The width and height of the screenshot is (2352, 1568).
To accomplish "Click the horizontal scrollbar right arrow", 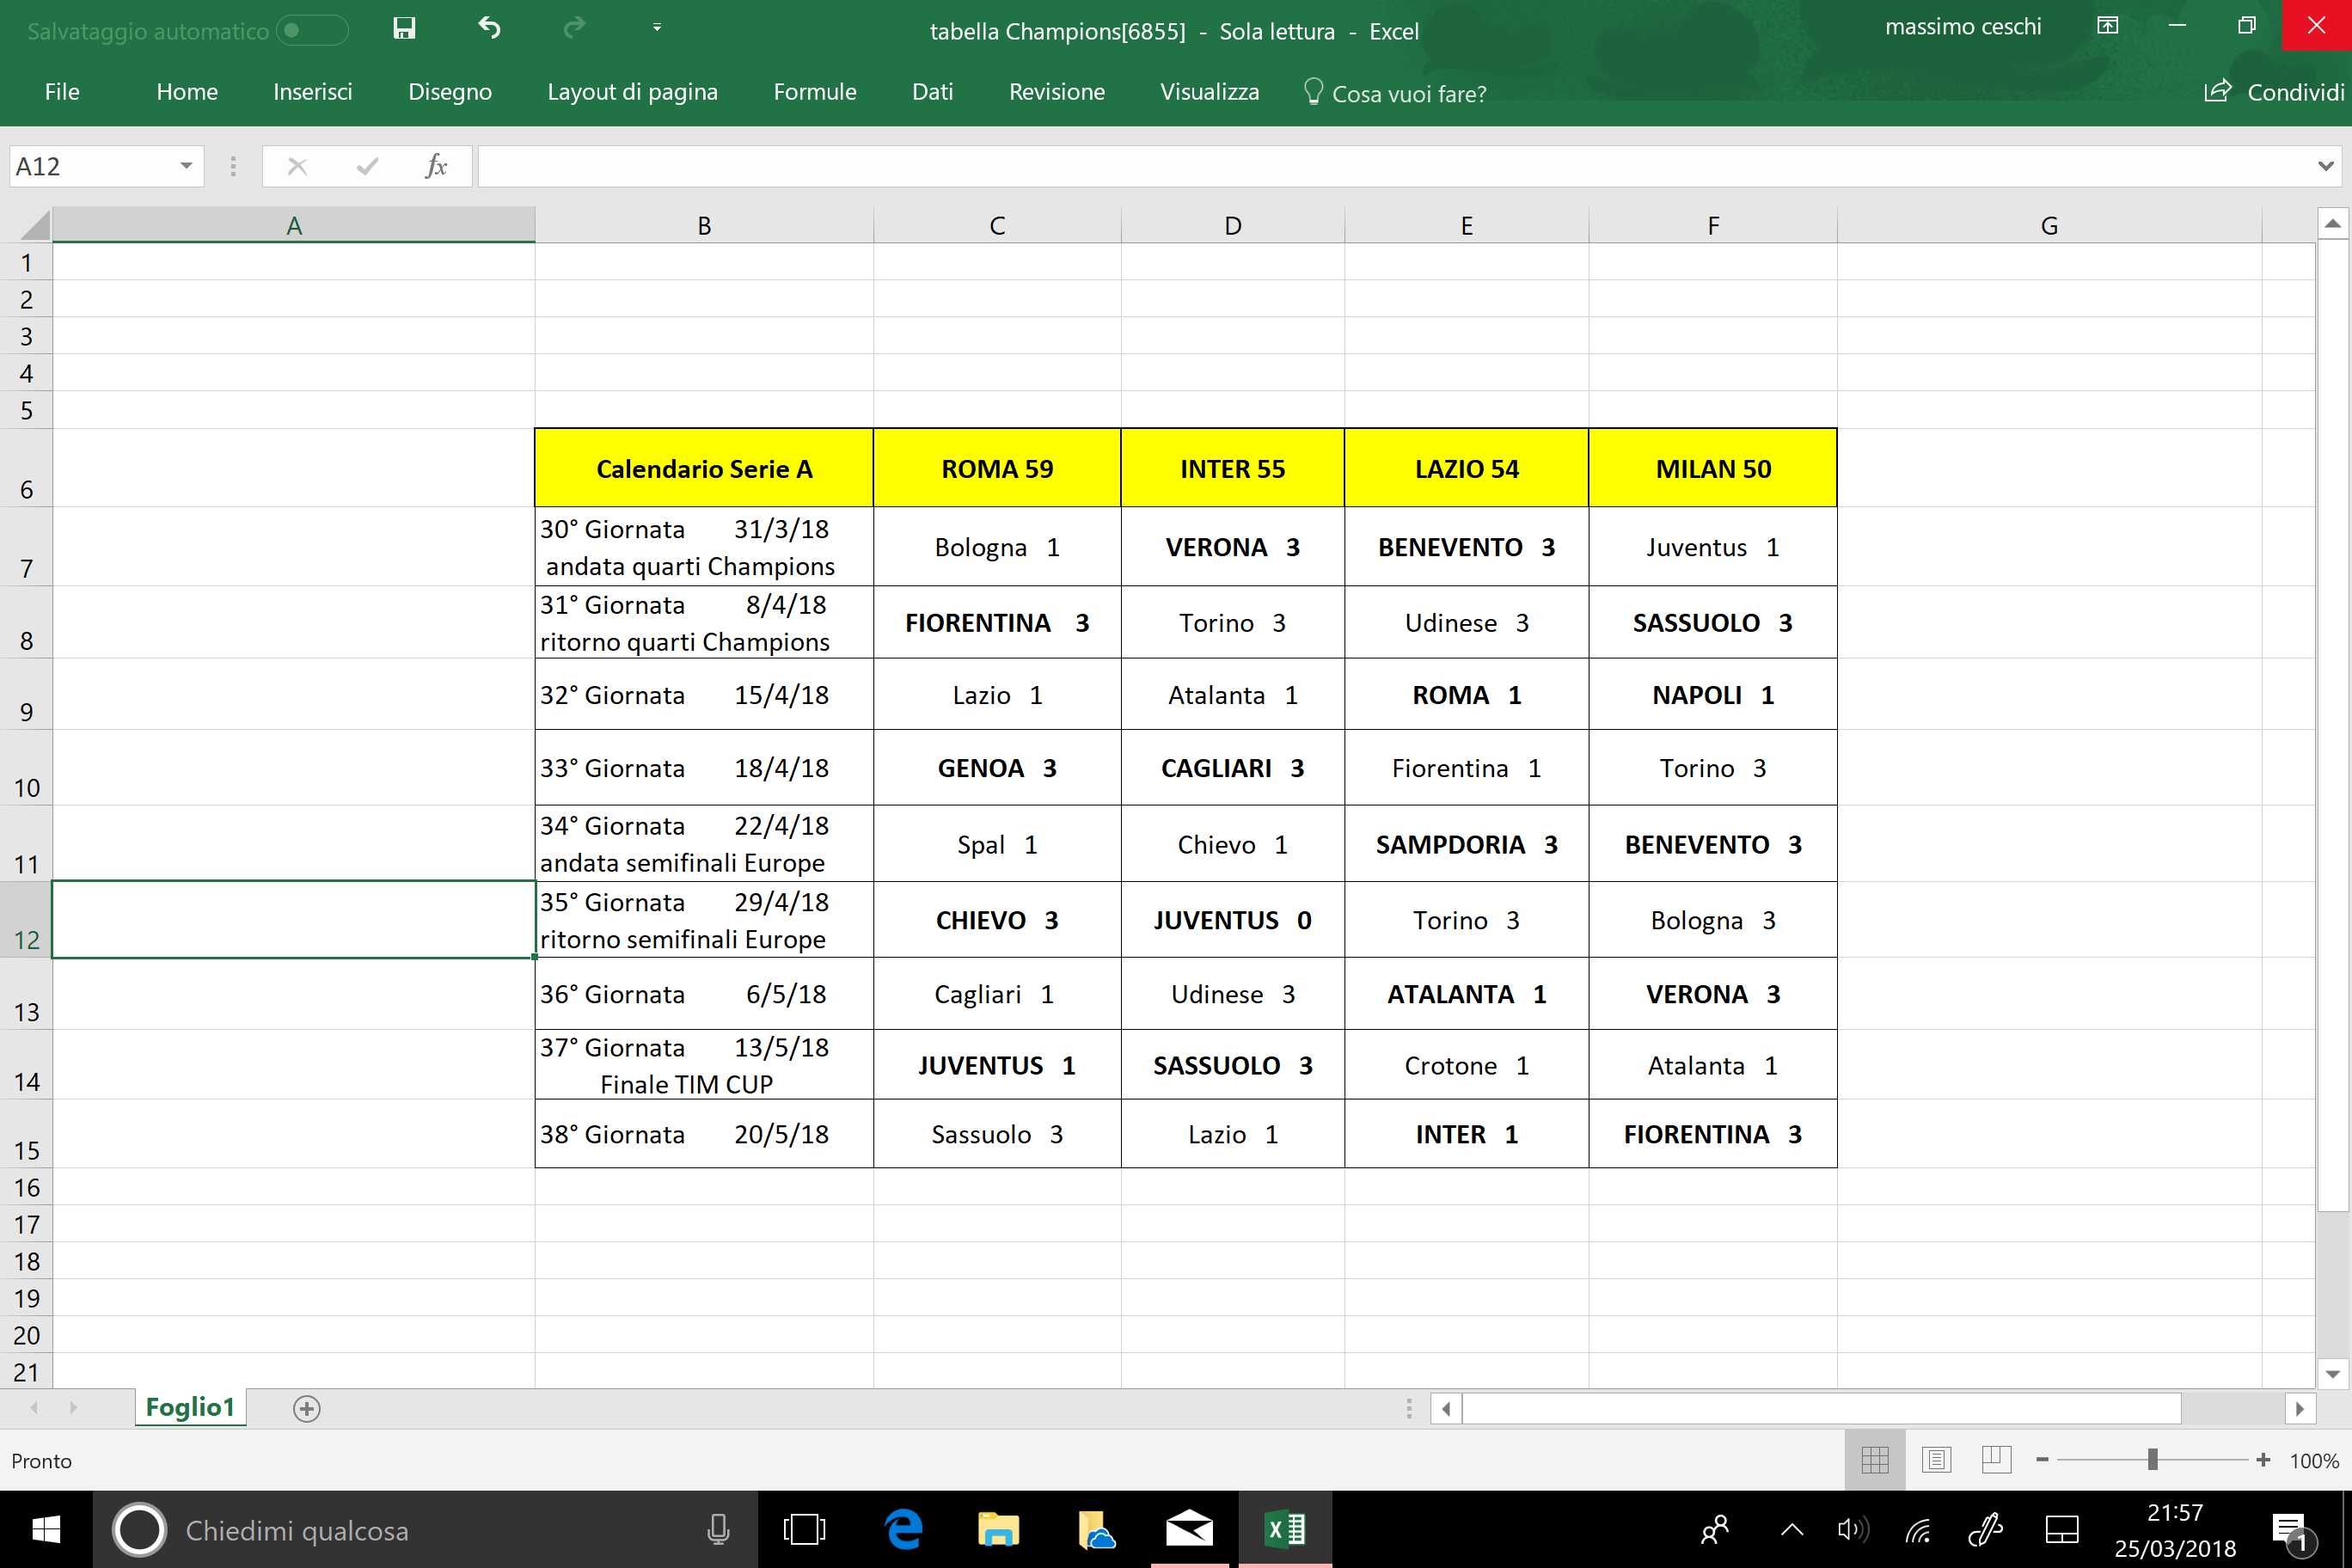I will point(2300,1408).
